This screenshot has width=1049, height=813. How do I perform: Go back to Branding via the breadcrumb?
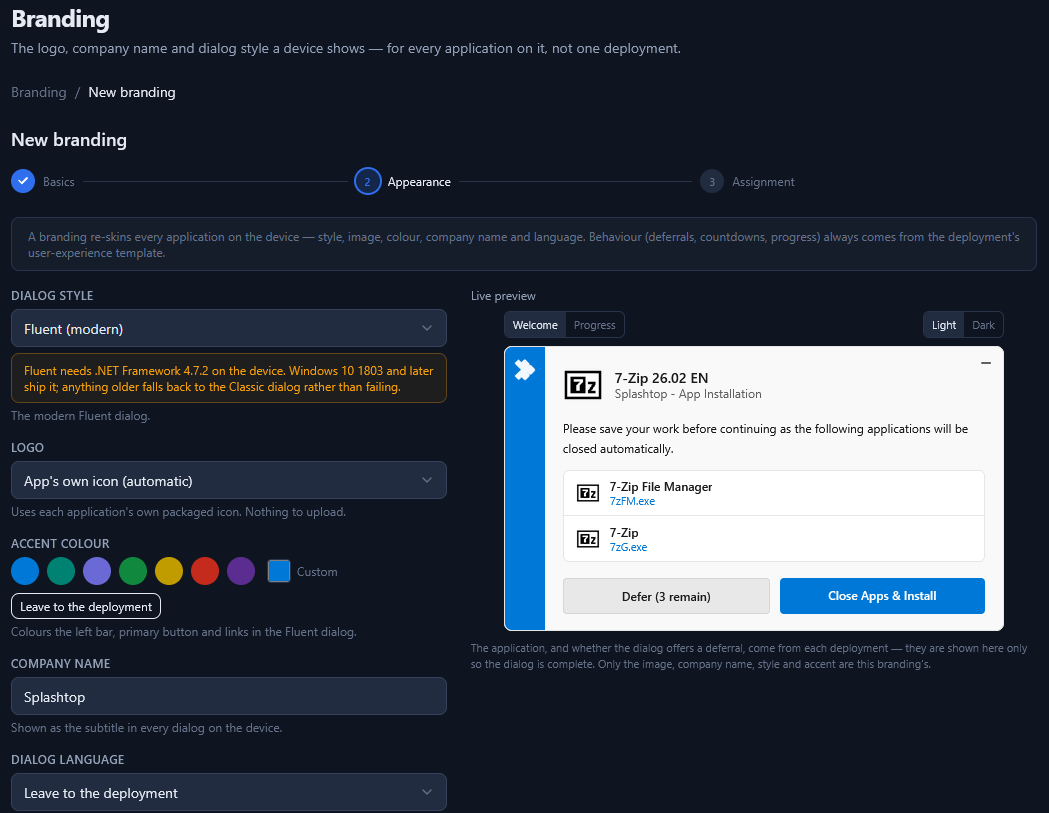coord(39,92)
